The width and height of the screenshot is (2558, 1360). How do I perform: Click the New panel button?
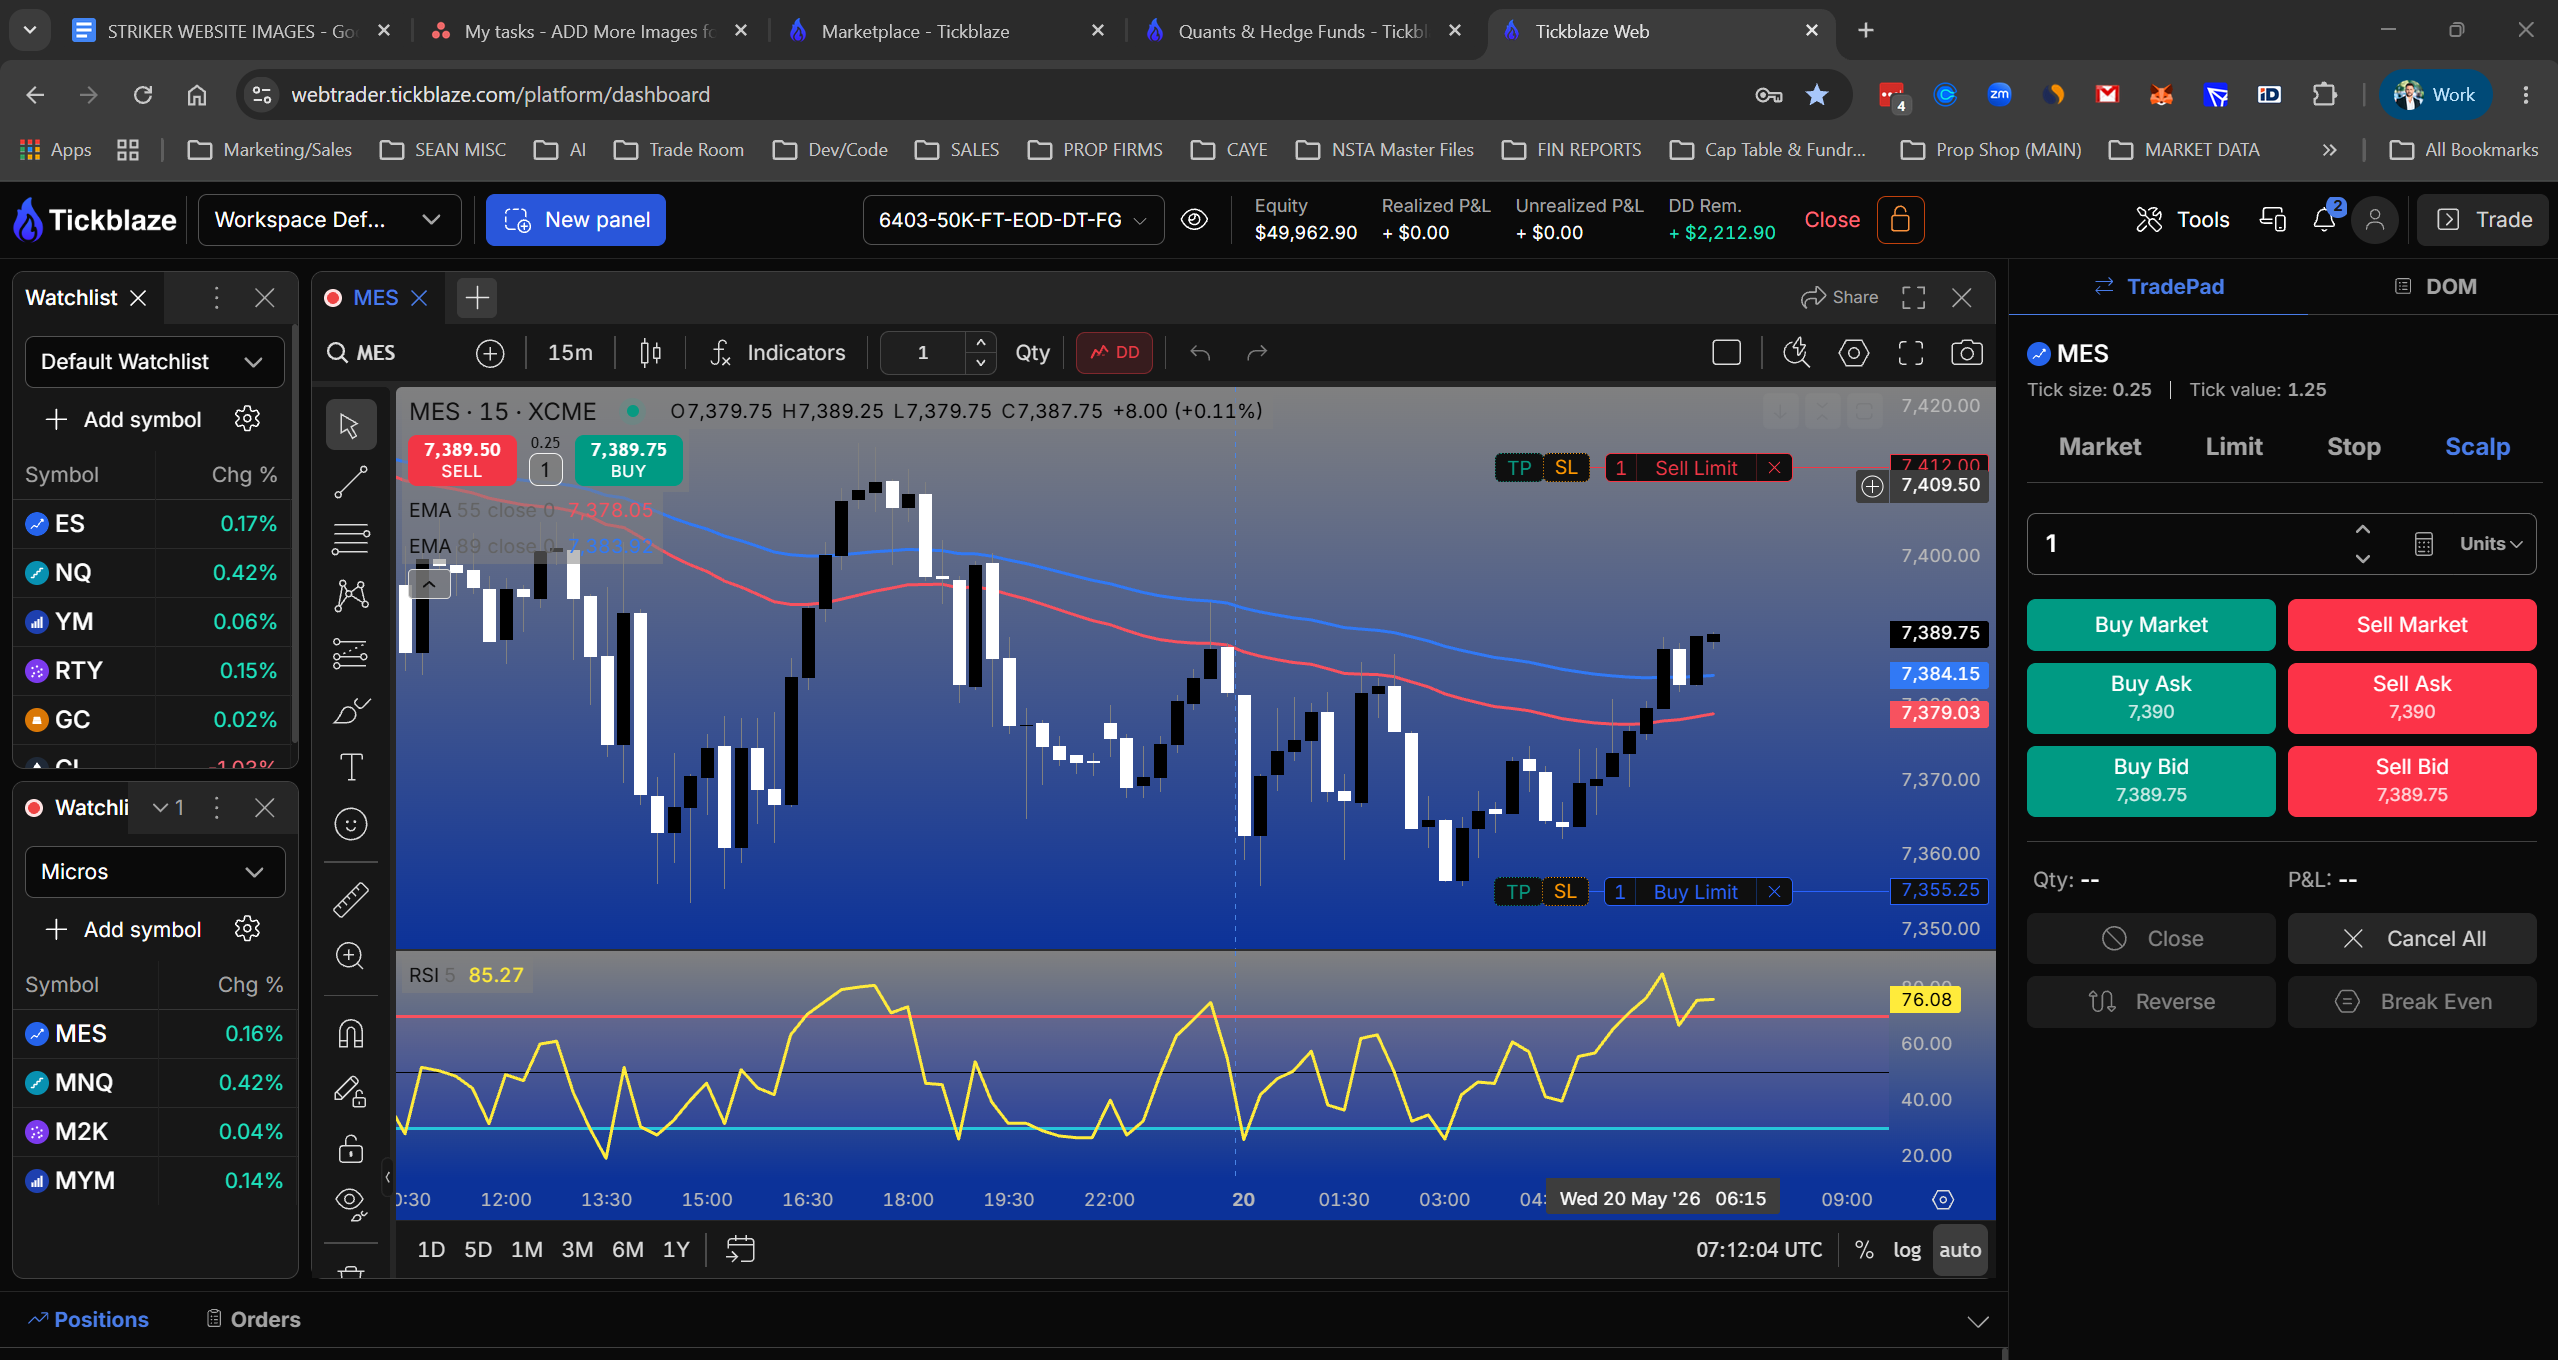(x=576, y=220)
